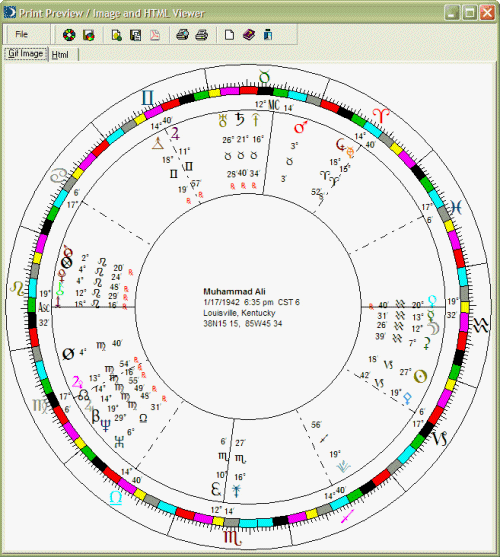
Task: Click the cyan Venus symbol
Action: click(432, 301)
